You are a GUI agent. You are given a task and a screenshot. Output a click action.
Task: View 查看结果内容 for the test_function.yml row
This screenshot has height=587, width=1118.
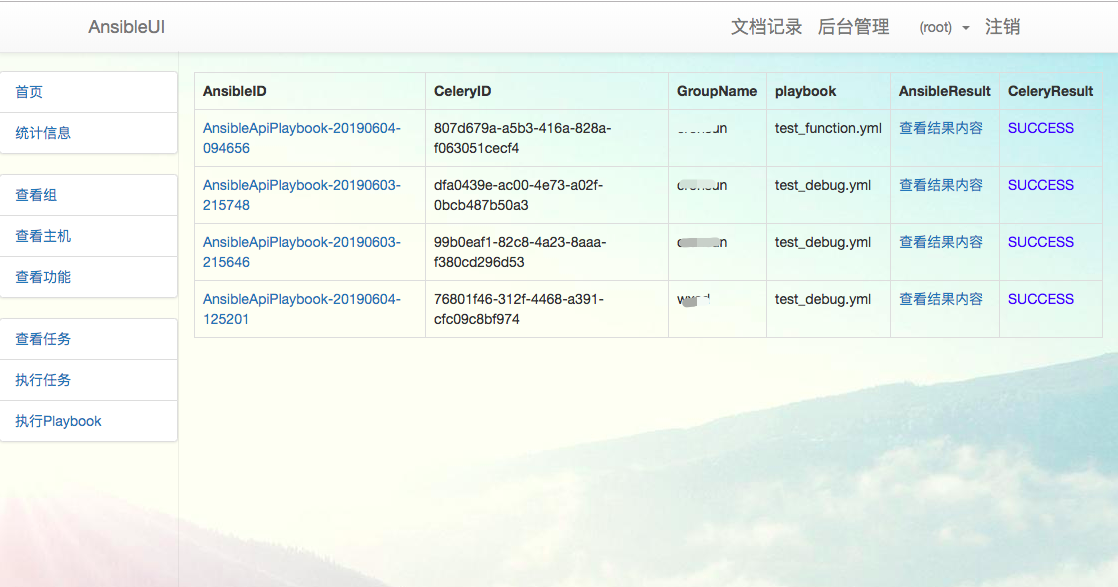[x=940, y=128]
